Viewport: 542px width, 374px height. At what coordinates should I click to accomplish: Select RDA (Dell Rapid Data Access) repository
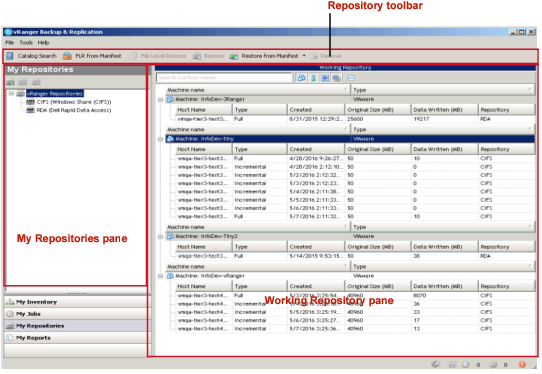pyautogui.click(x=74, y=110)
